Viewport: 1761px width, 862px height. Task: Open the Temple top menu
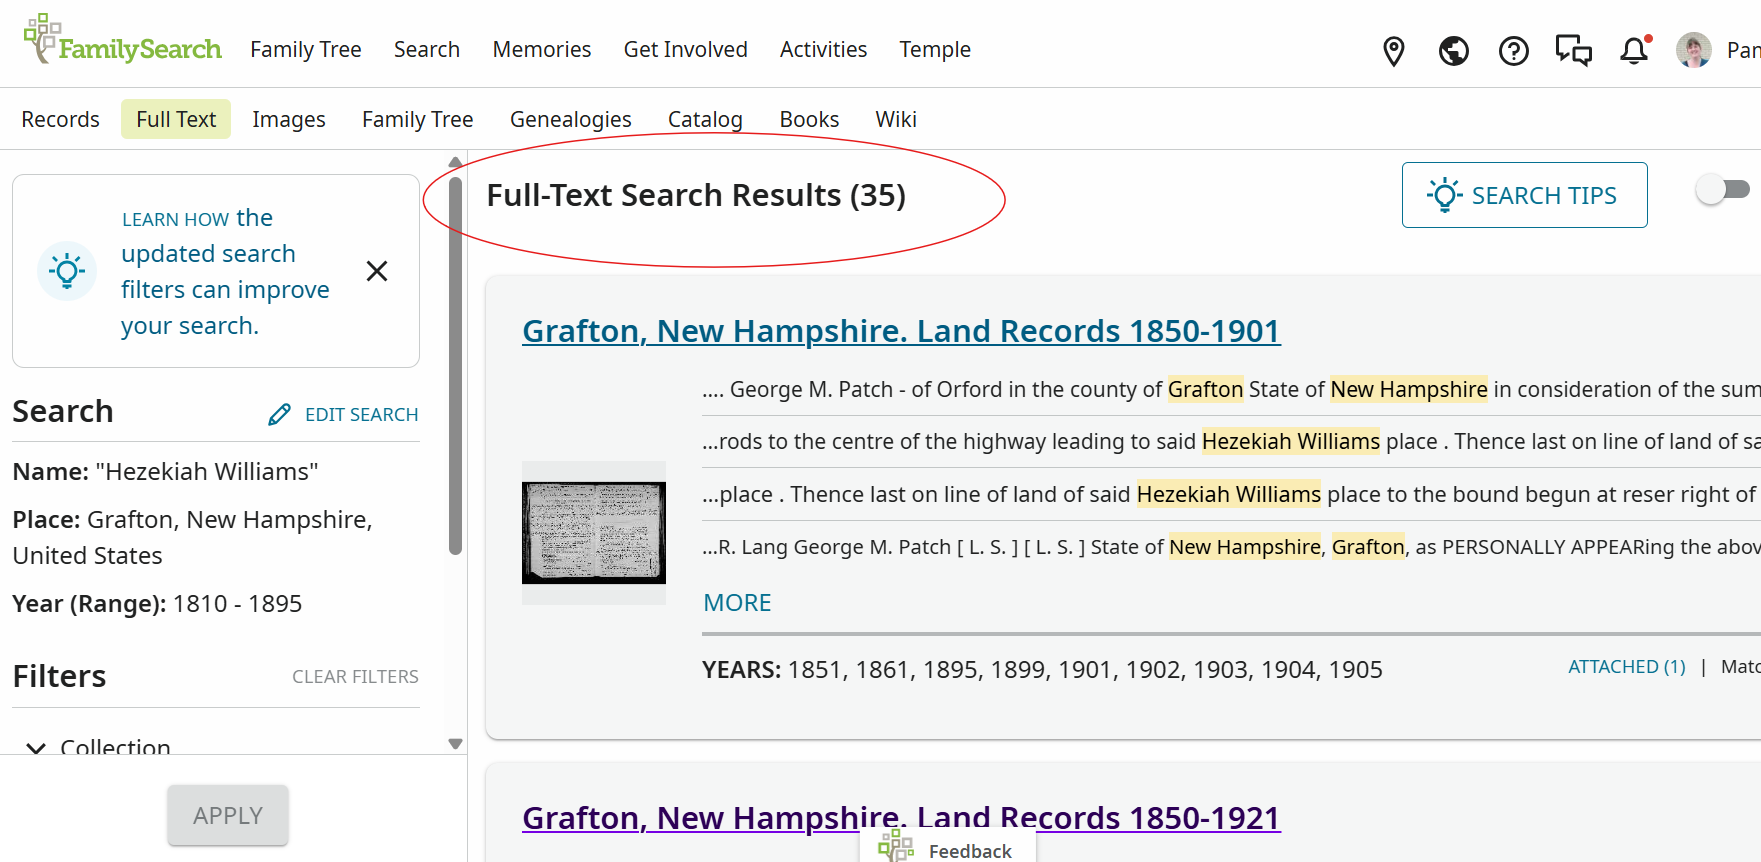coord(935,50)
